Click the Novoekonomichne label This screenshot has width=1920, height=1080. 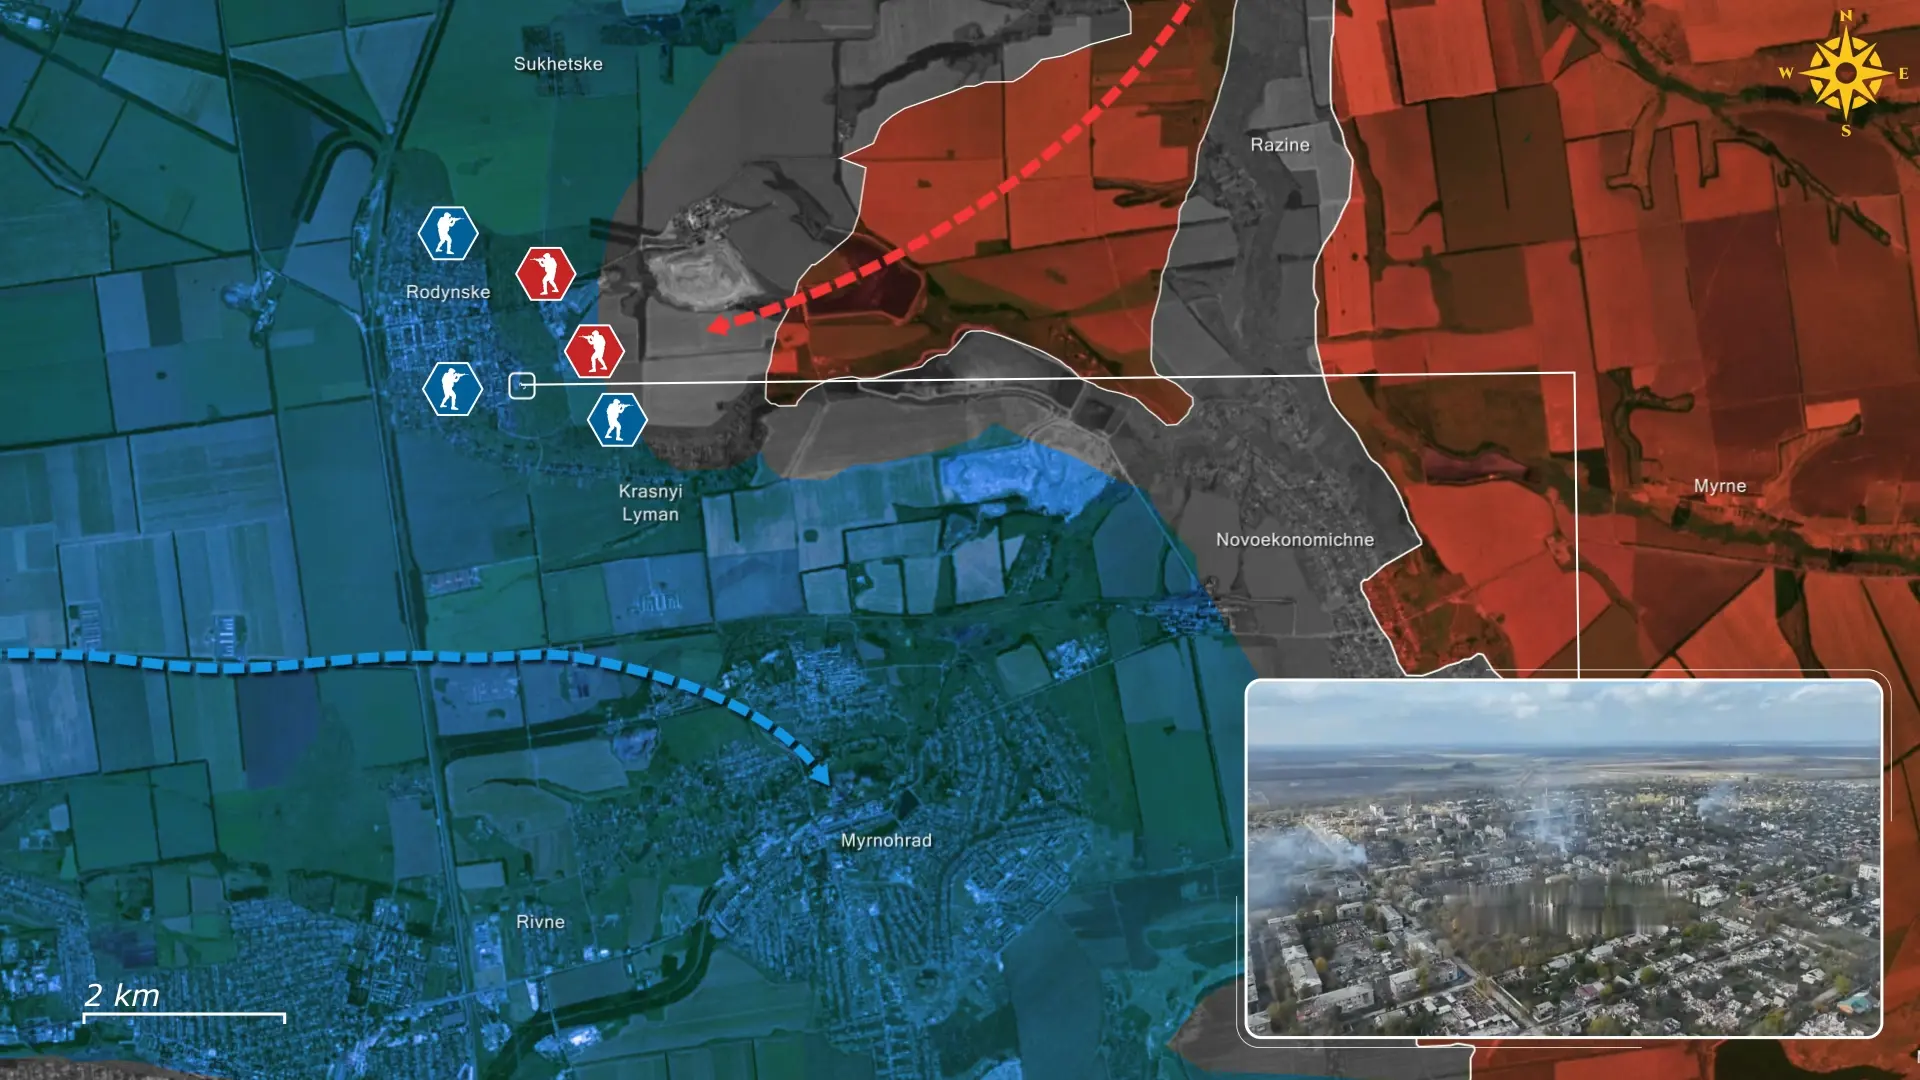click(1294, 539)
